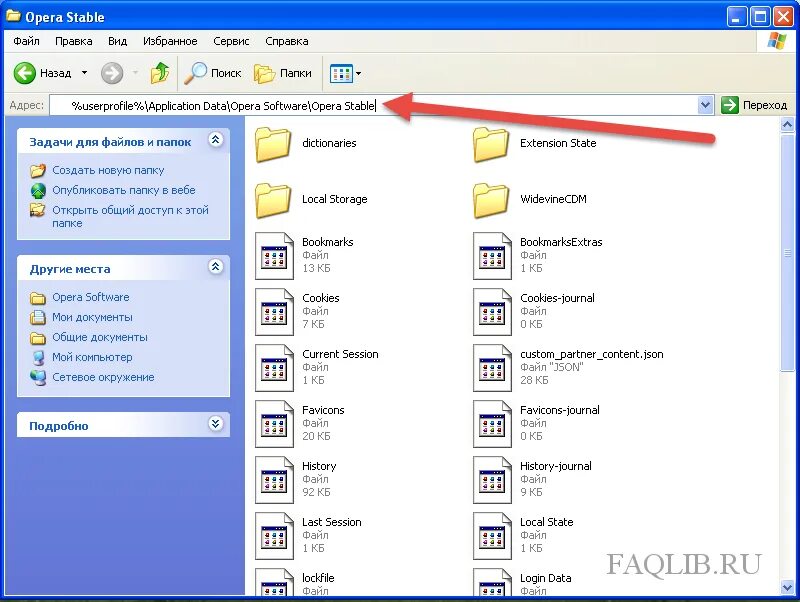
Task: Click the greyed-out Forward arrow button
Action: (112, 73)
